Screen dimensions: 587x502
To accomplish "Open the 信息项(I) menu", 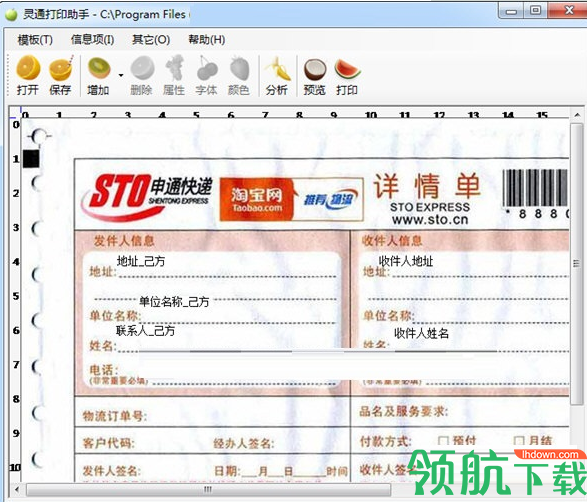I will click(x=92, y=39).
